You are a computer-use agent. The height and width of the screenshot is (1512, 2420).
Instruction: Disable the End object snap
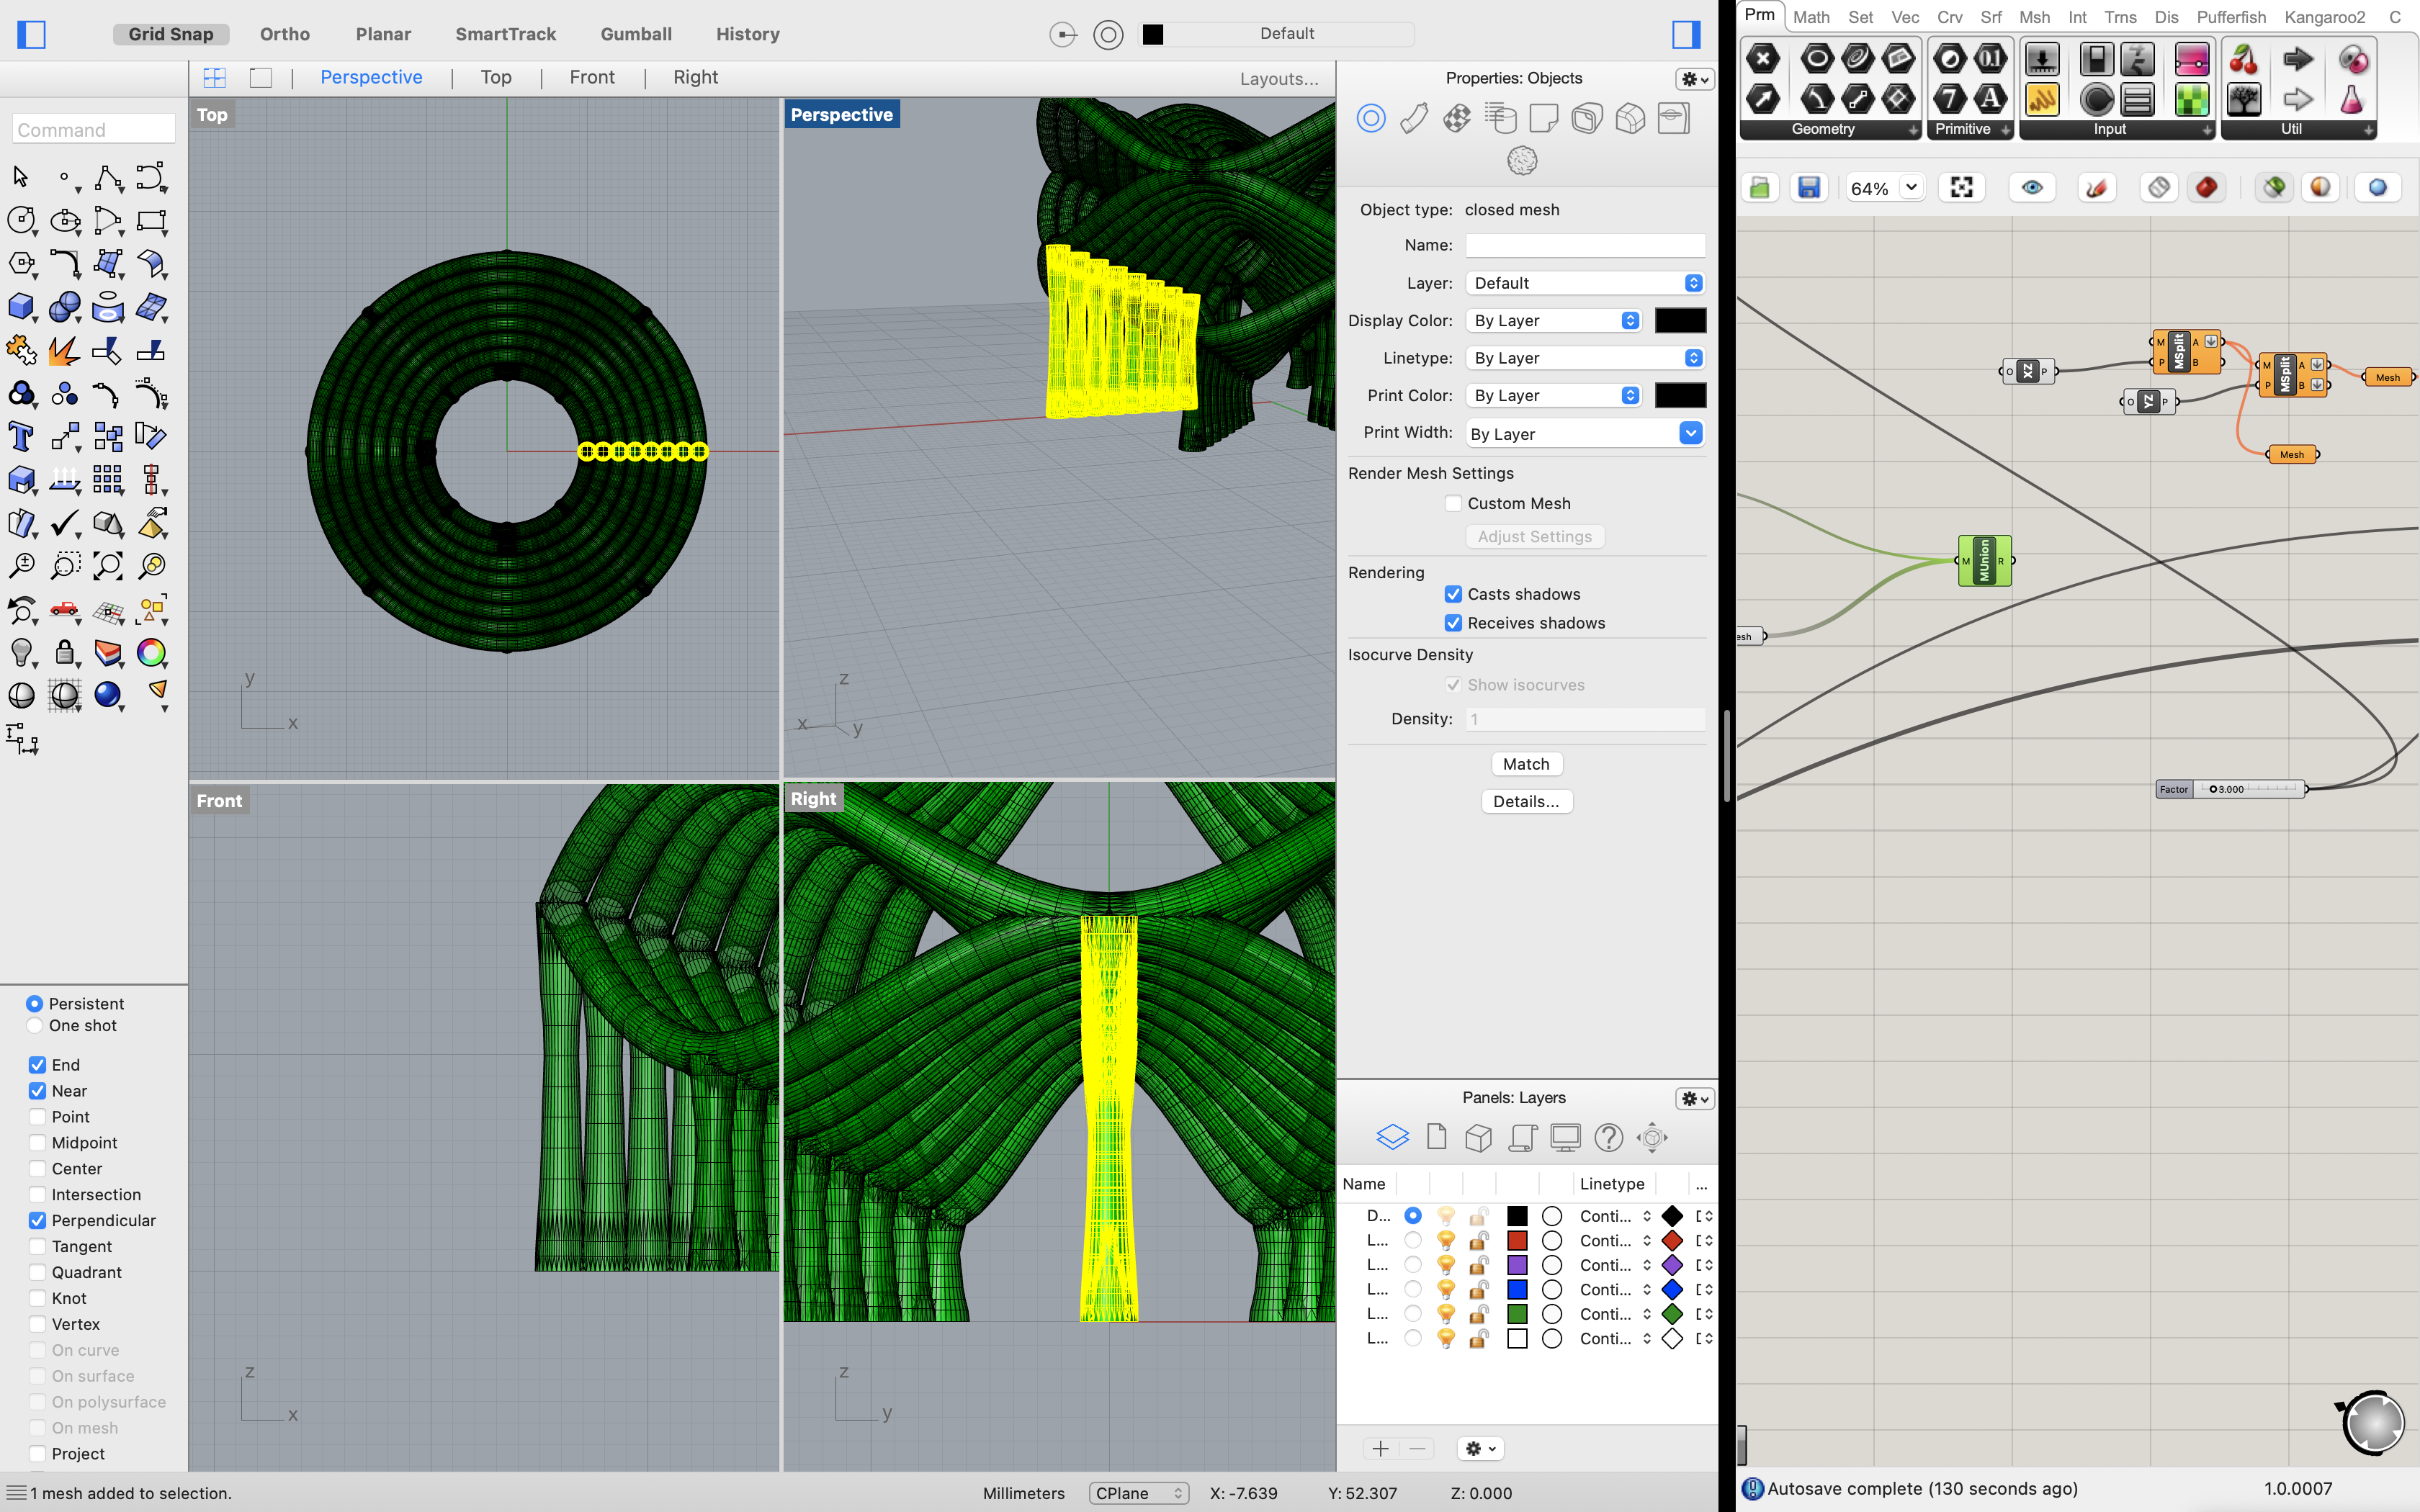click(x=37, y=1065)
